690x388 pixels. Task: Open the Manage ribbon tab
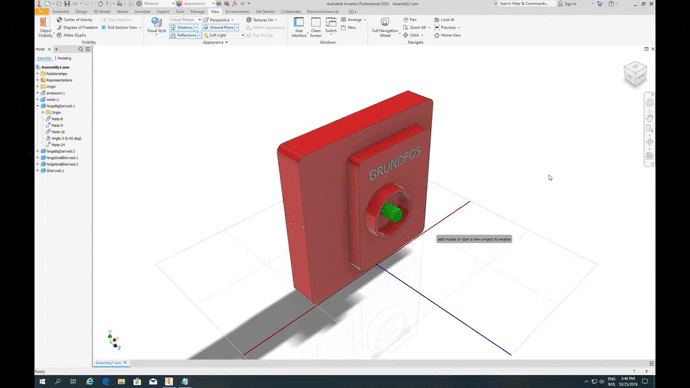click(x=197, y=11)
